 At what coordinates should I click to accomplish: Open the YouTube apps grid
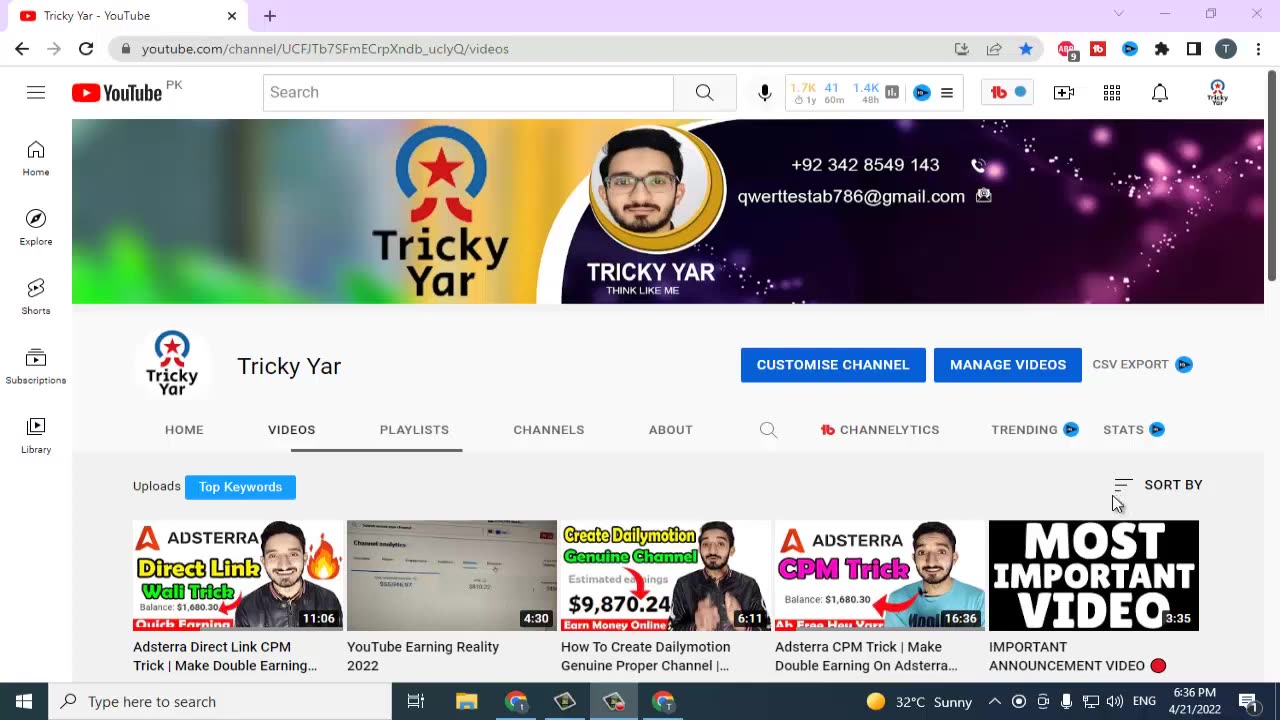[1112, 93]
